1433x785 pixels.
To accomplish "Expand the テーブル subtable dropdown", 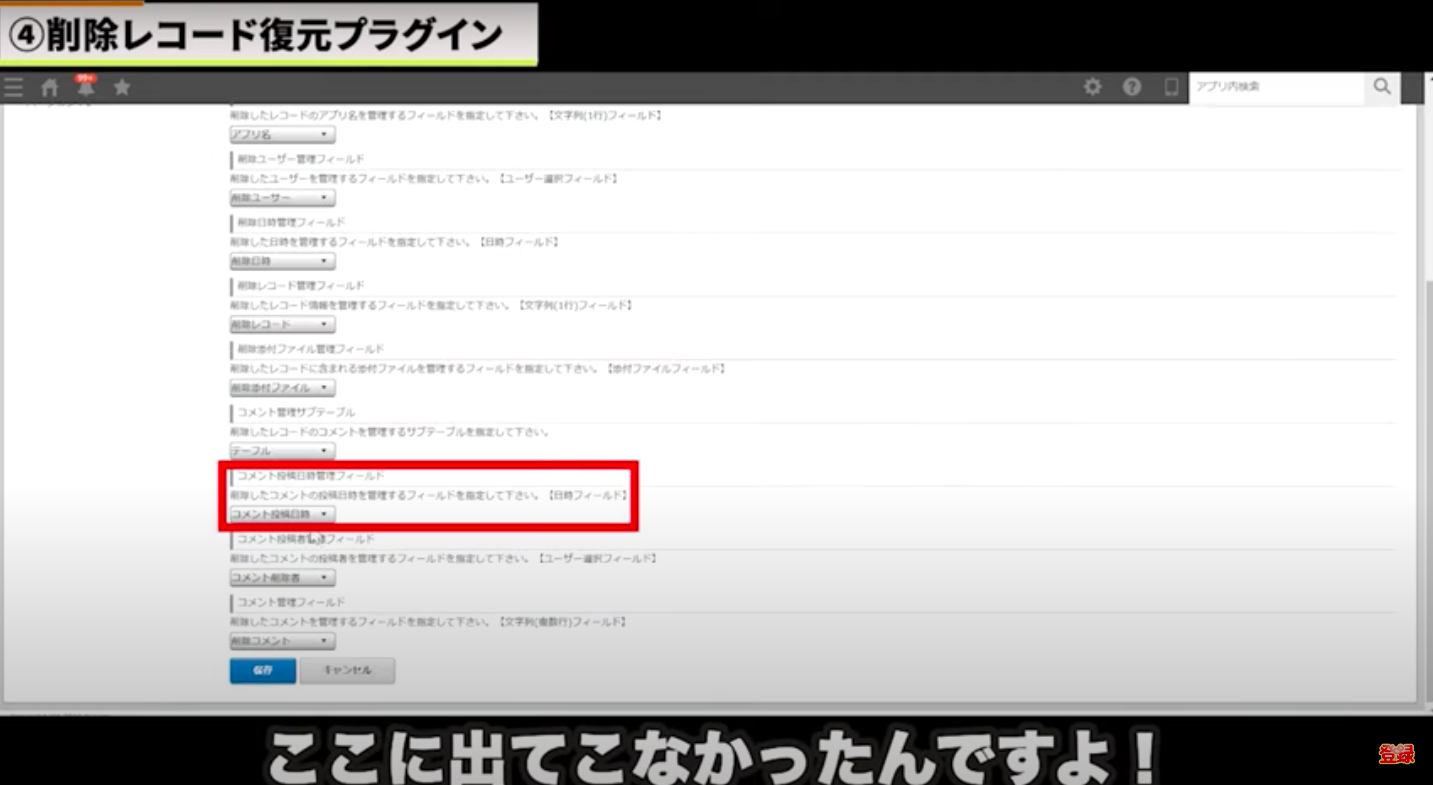I will 282,451.
